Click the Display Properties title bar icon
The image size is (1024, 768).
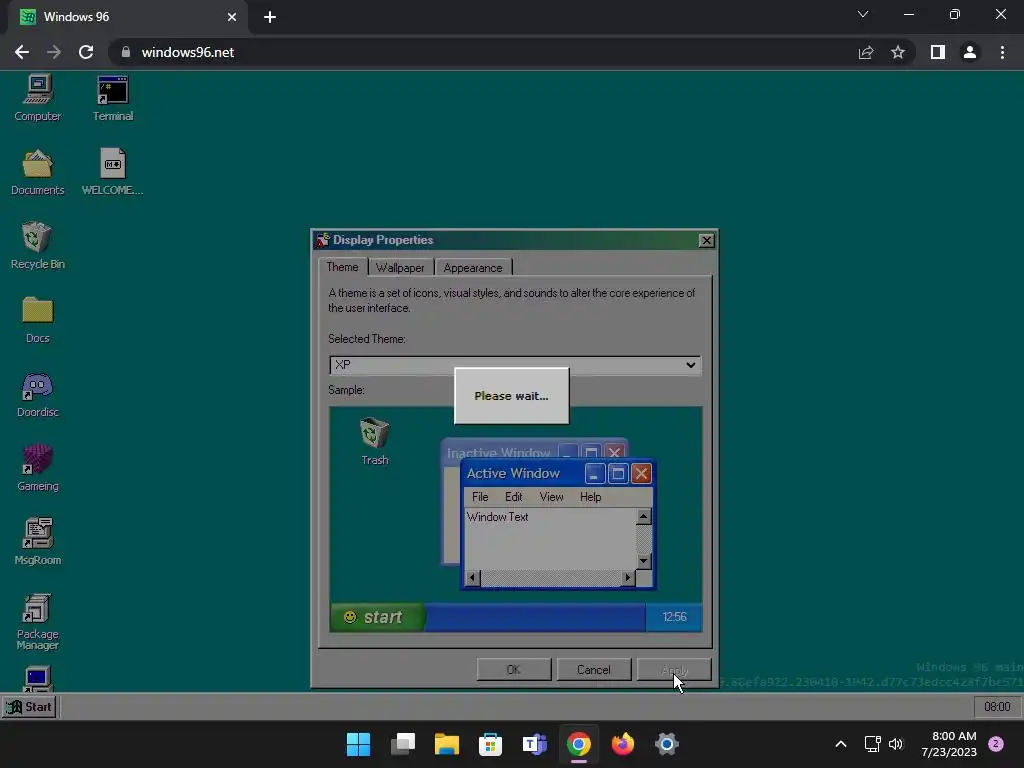(323, 240)
